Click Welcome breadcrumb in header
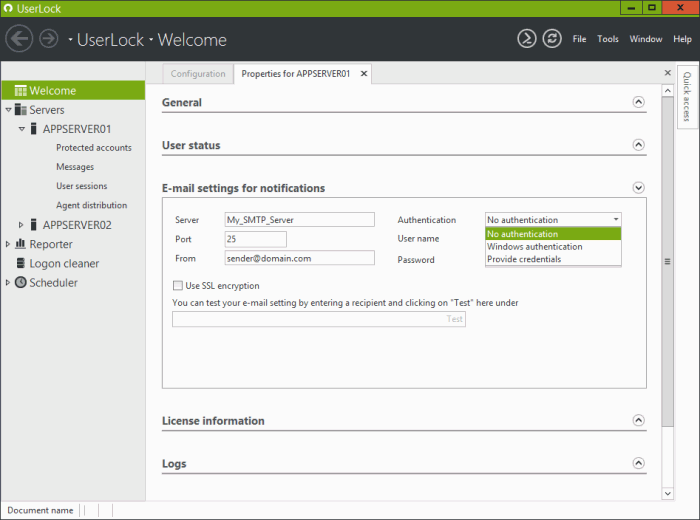The height and width of the screenshot is (520, 700). (x=192, y=40)
